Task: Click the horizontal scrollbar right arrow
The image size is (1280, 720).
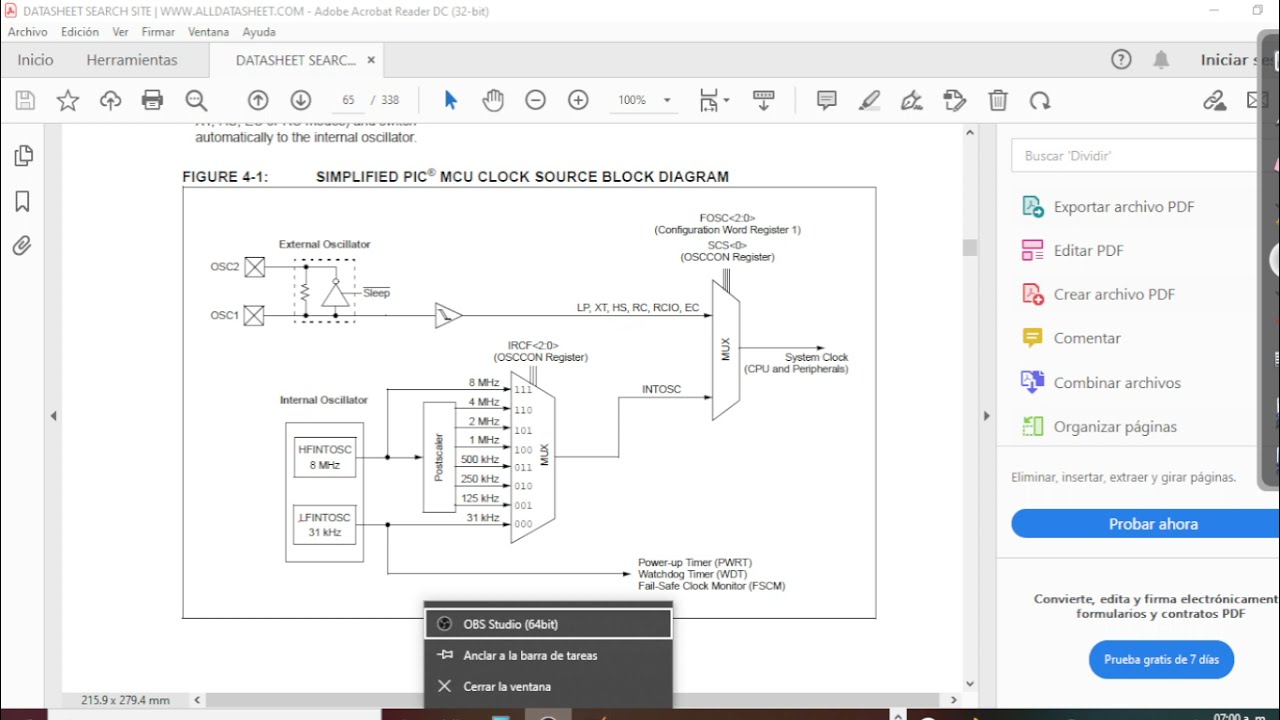Action: point(953,700)
